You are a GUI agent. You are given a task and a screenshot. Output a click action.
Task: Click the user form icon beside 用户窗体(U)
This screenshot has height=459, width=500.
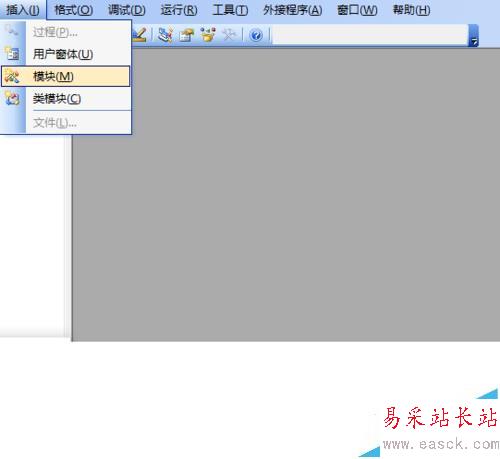coord(12,54)
